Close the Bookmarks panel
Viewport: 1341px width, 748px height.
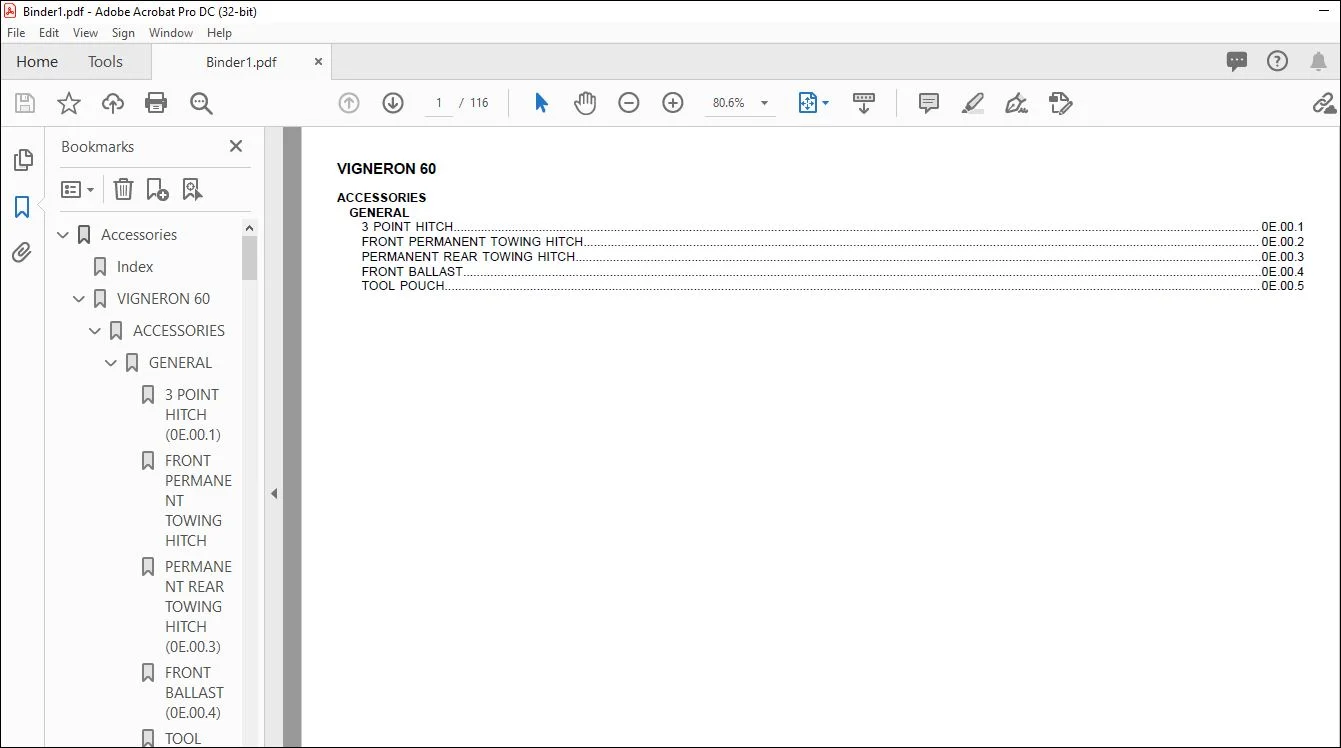(236, 146)
